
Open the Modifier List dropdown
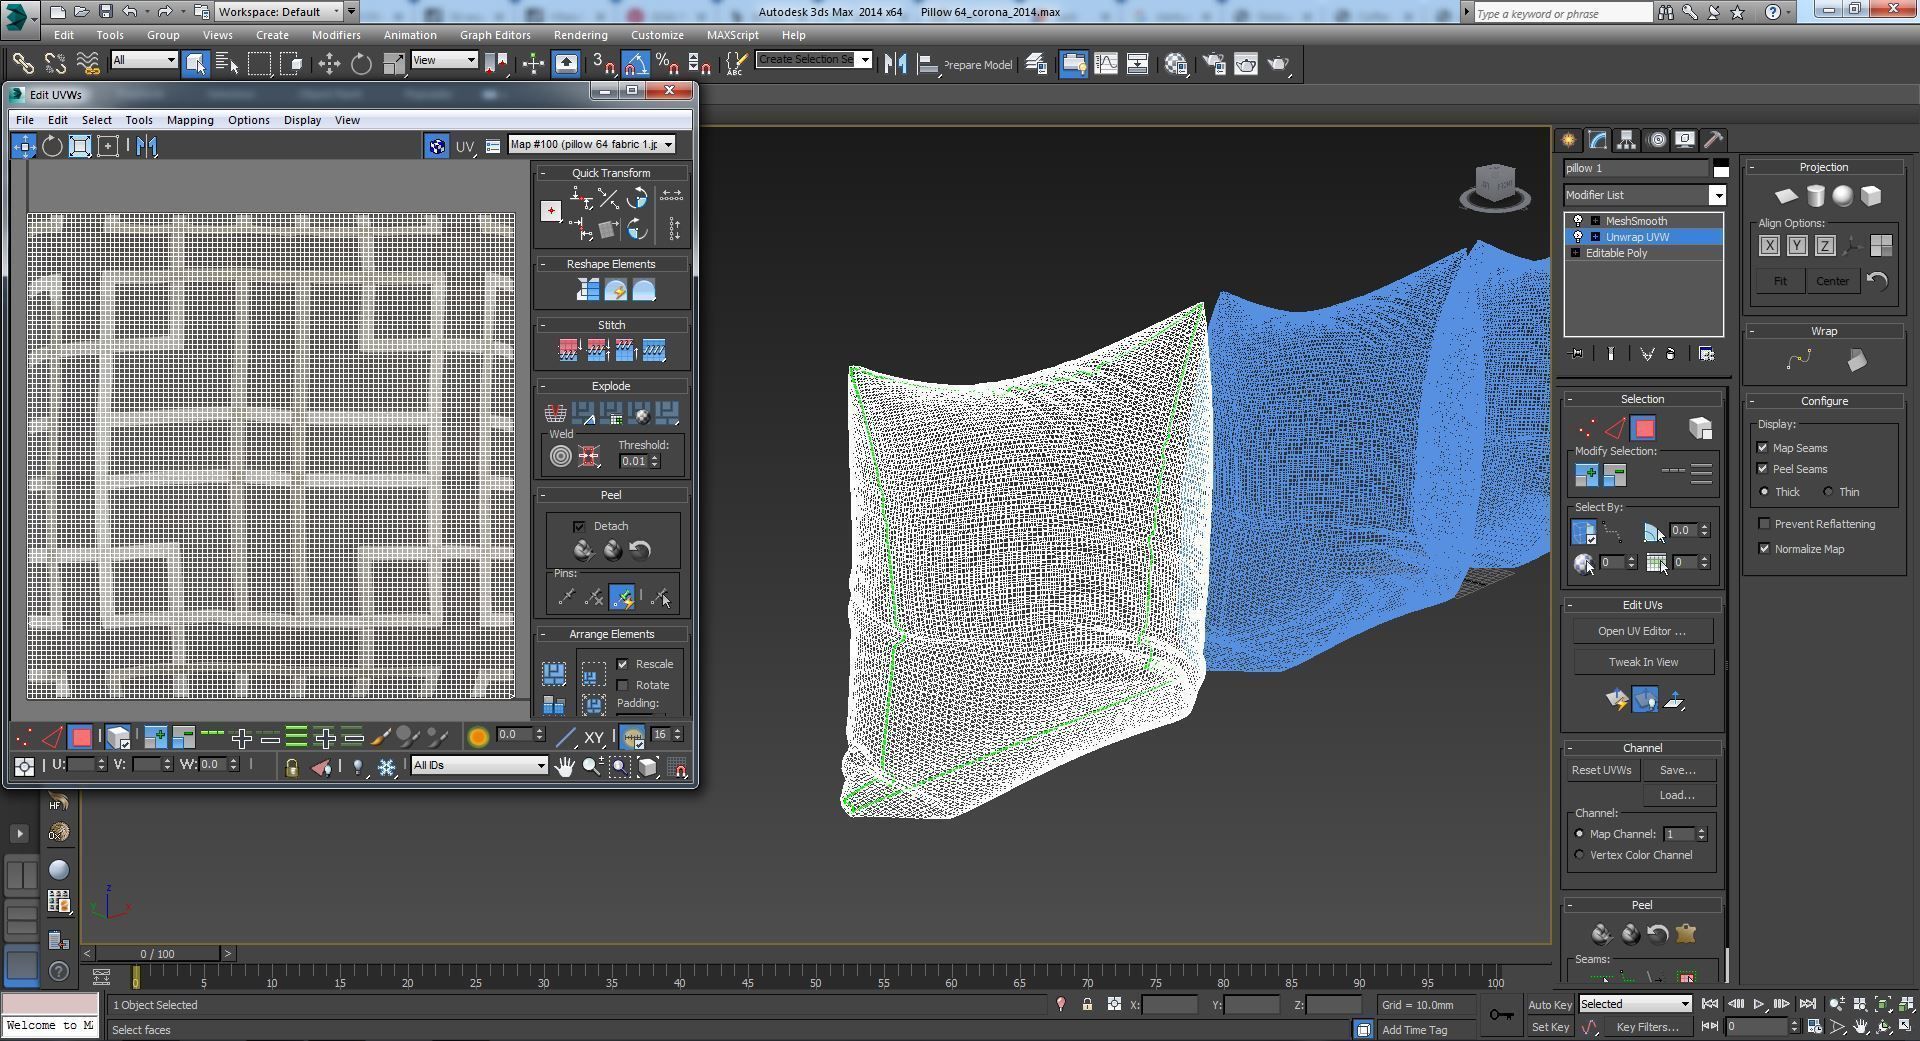click(x=1645, y=195)
